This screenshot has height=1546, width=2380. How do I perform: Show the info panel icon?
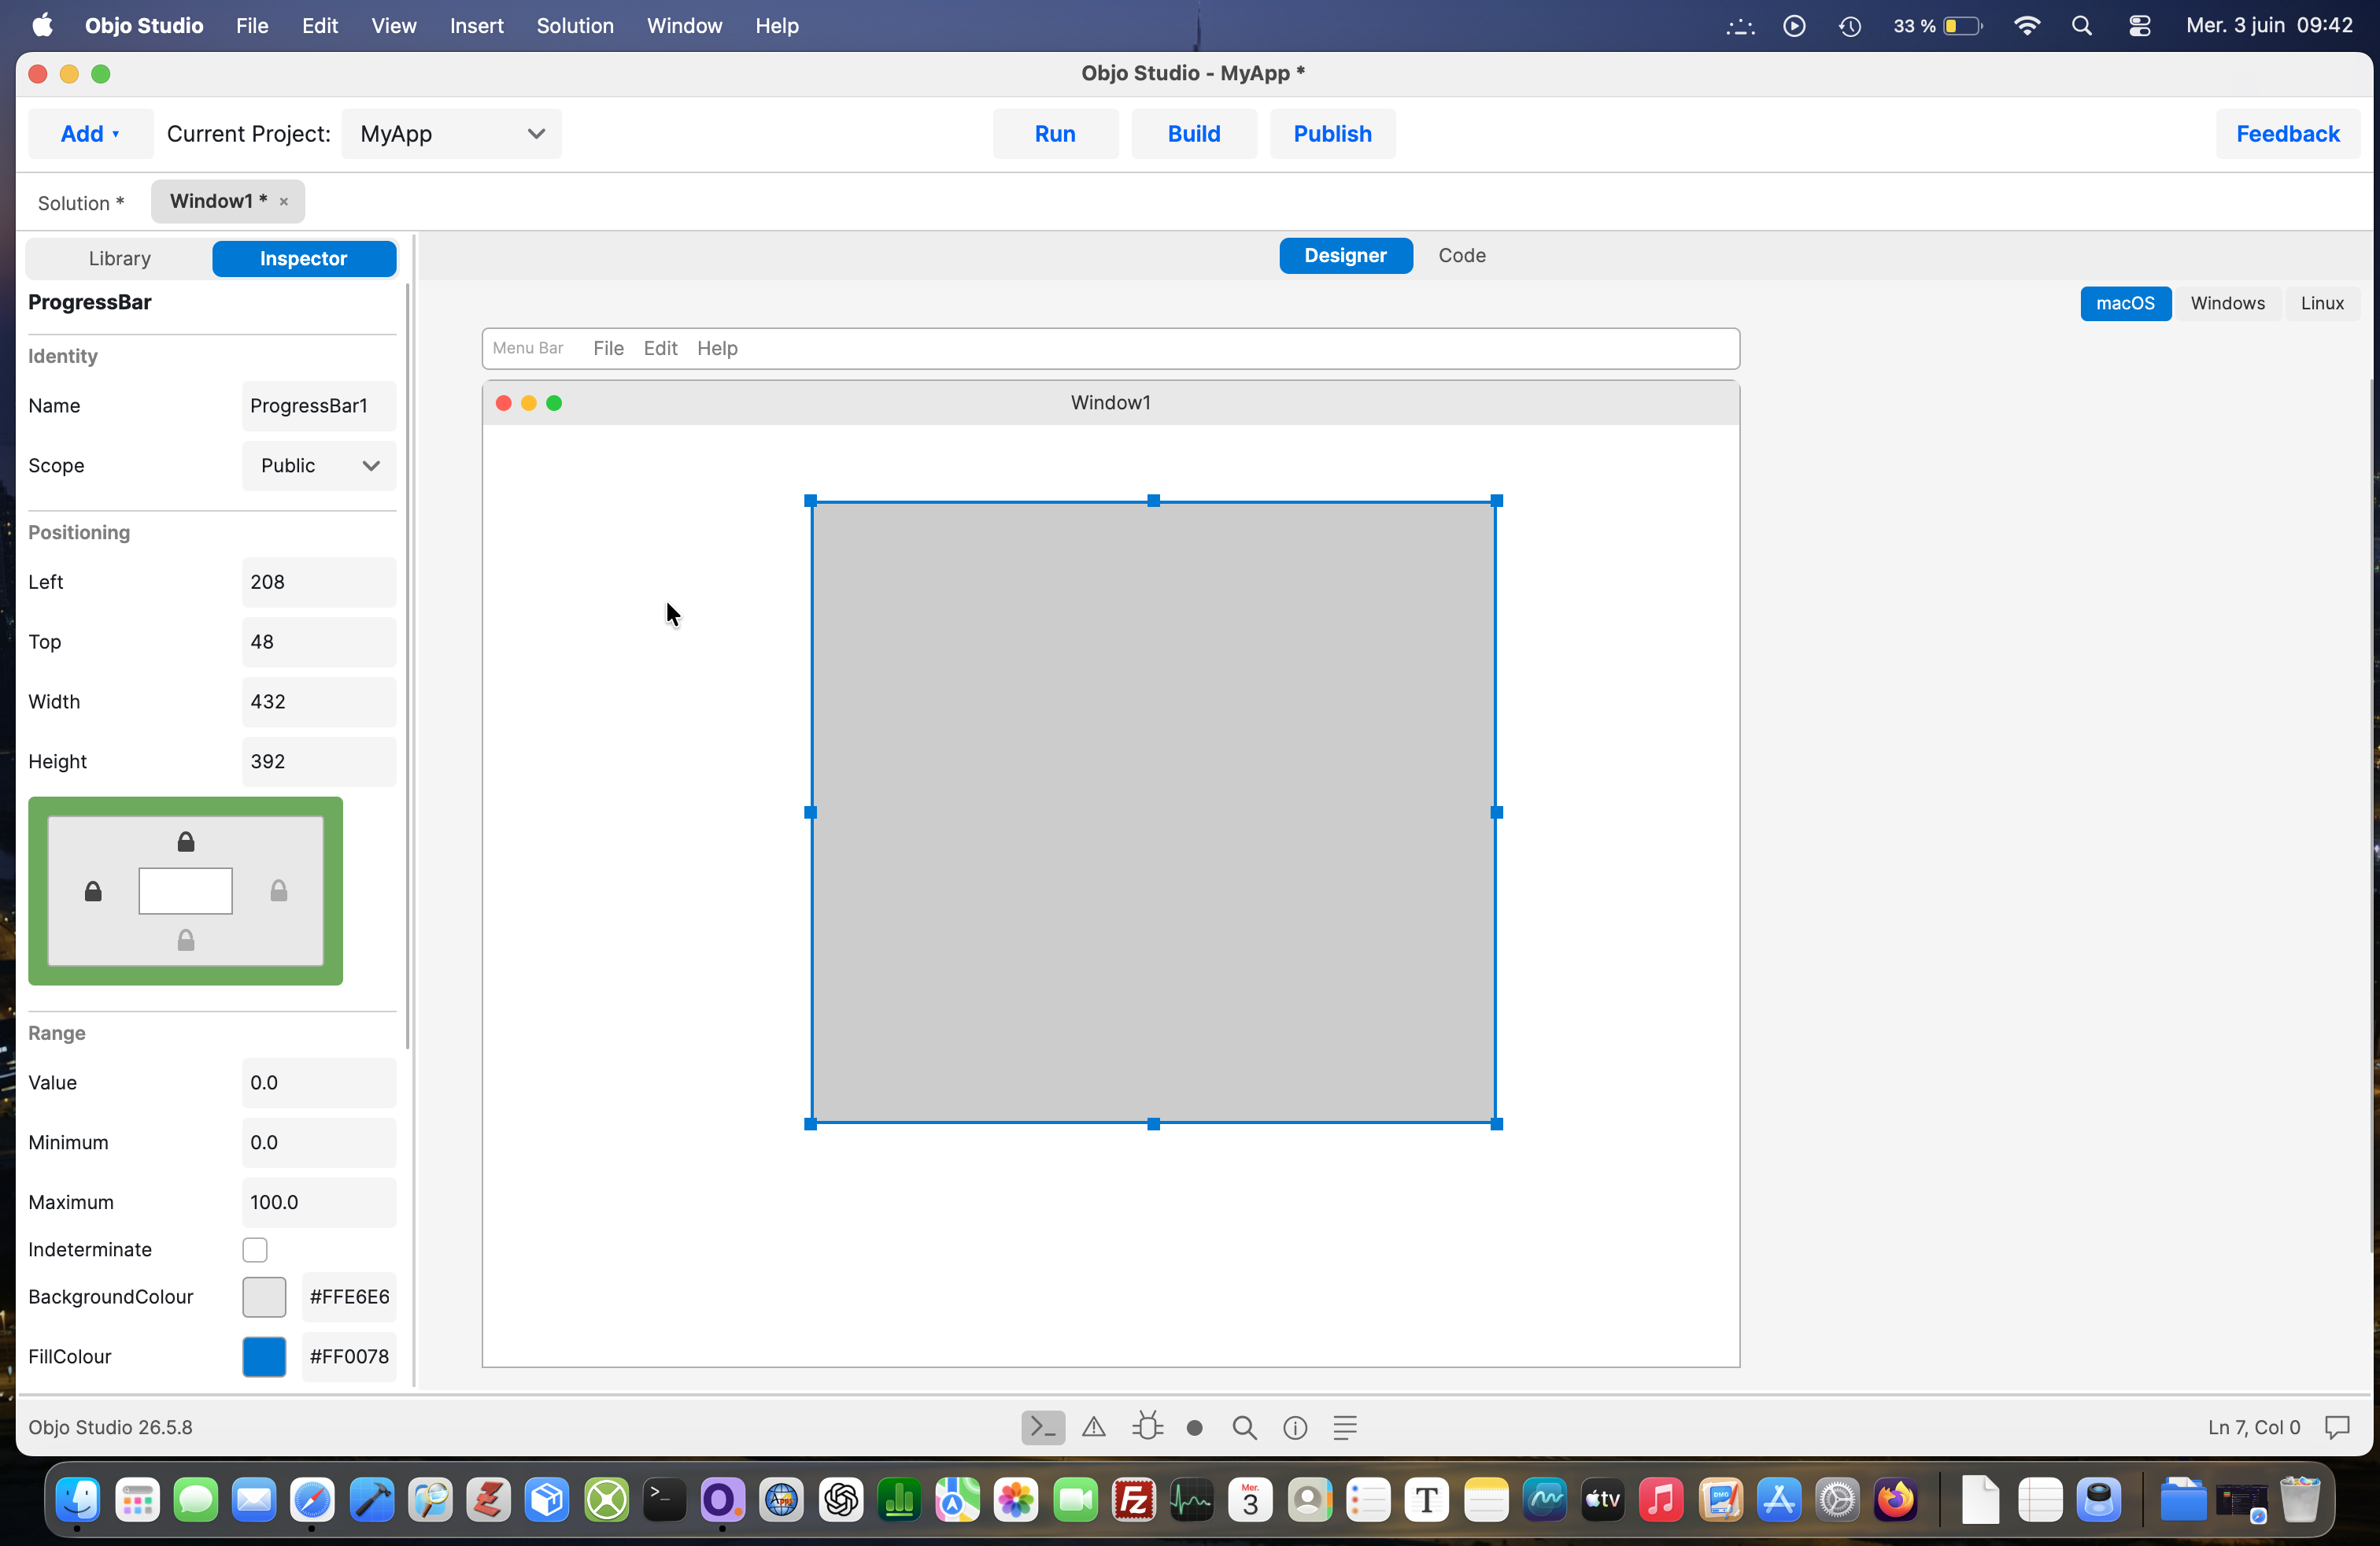pyautogui.click(x=1295, y=1428)
